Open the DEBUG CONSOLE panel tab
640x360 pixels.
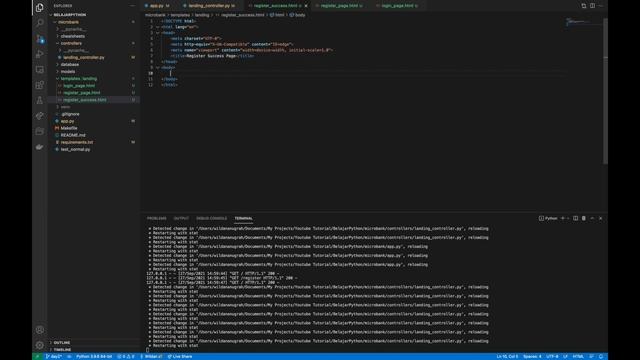211,218
